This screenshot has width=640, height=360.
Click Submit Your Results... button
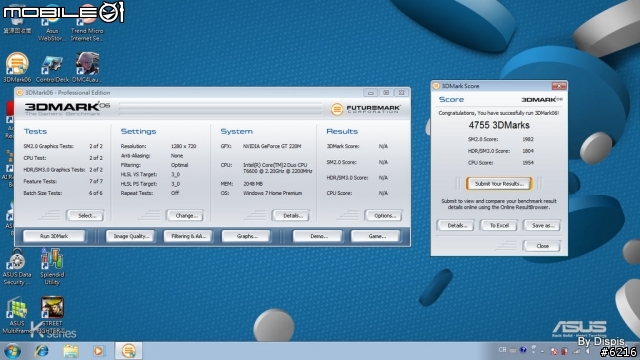(x=499, y=184)
